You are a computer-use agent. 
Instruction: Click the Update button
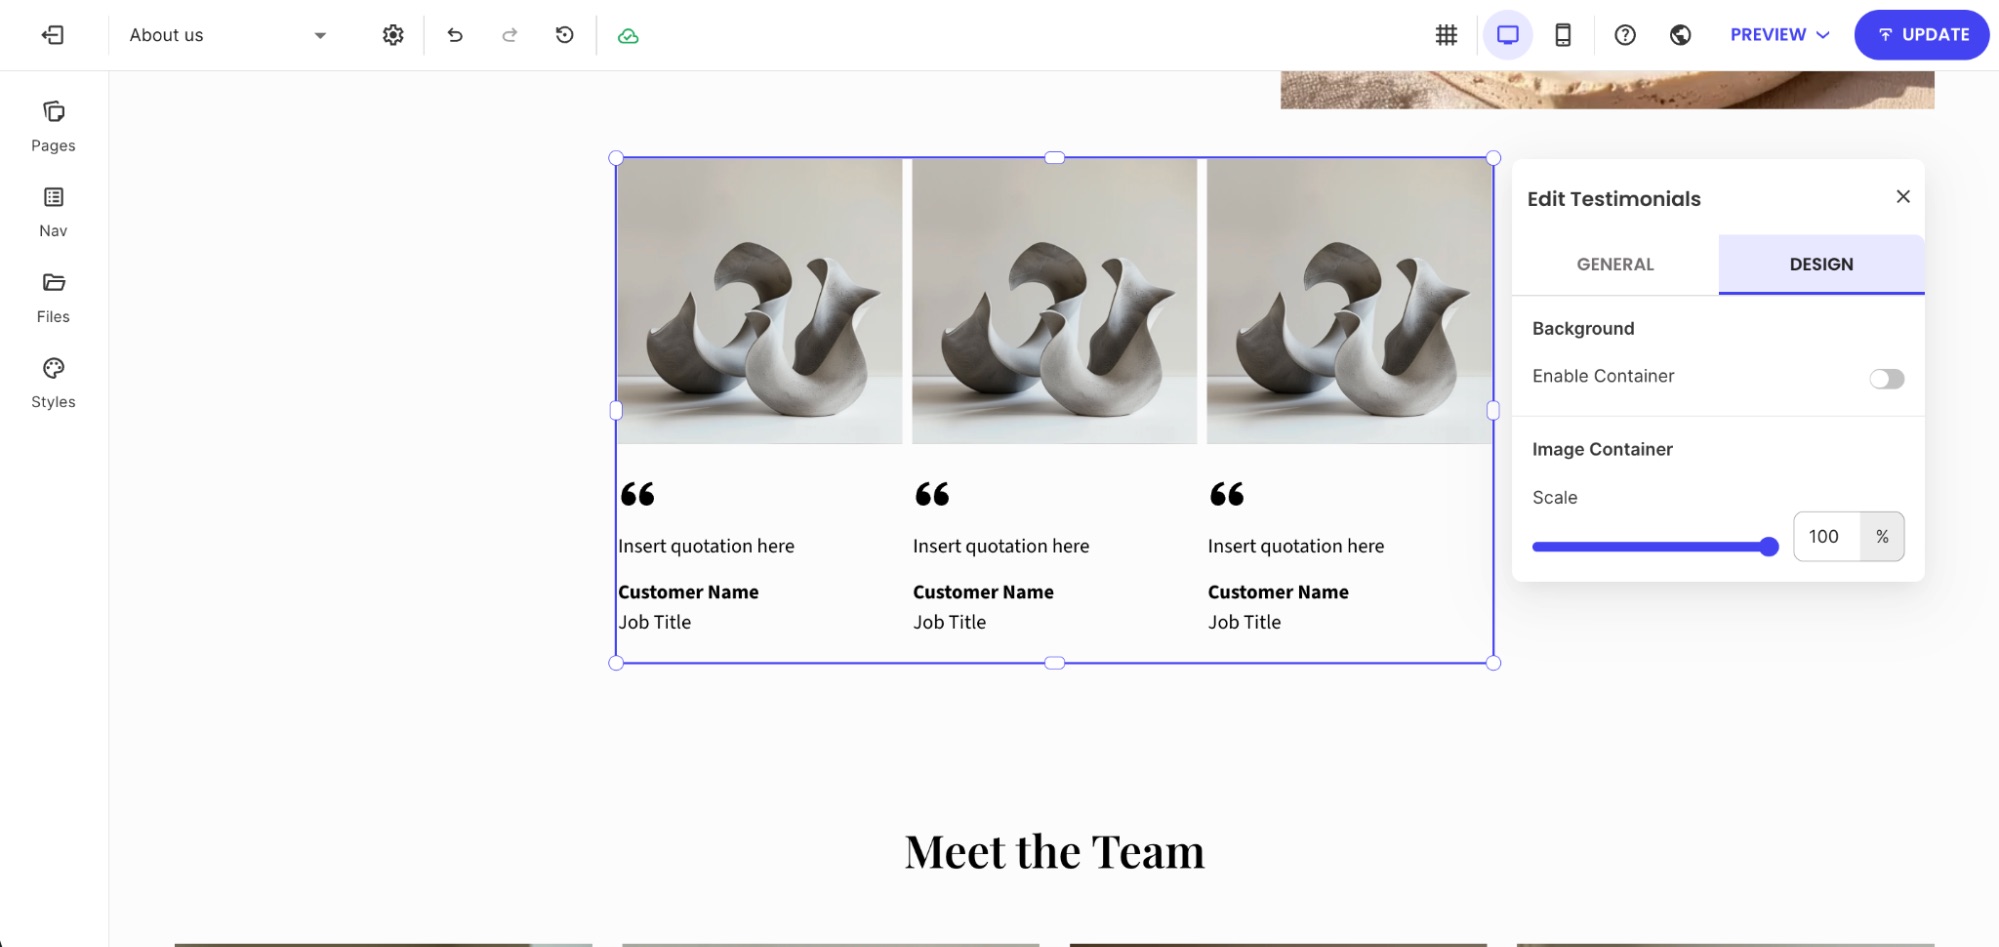1922,35
